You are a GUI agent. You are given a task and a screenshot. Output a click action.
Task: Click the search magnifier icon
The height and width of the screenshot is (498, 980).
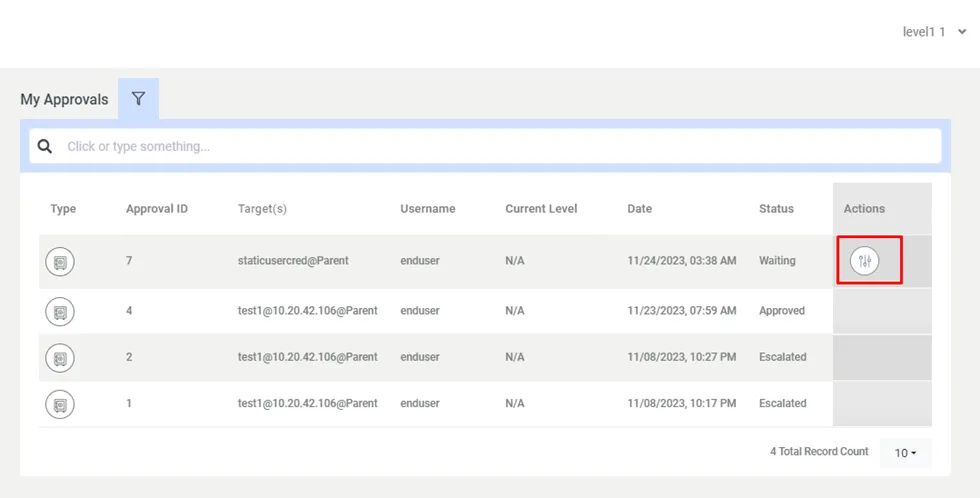tap(44, 146)
